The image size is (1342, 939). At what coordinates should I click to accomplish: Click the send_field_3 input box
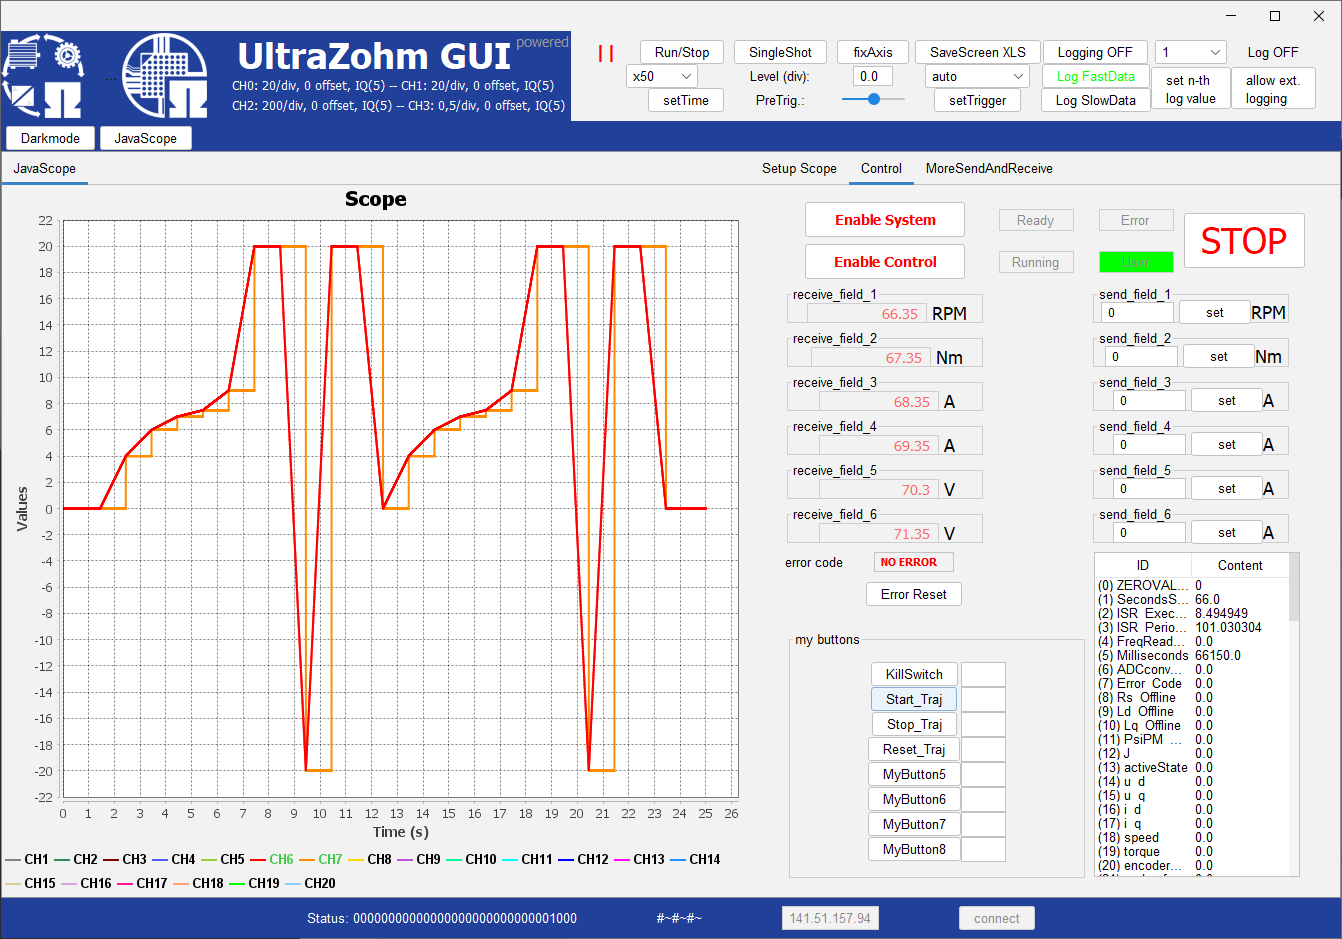(x=1150, y=400)
